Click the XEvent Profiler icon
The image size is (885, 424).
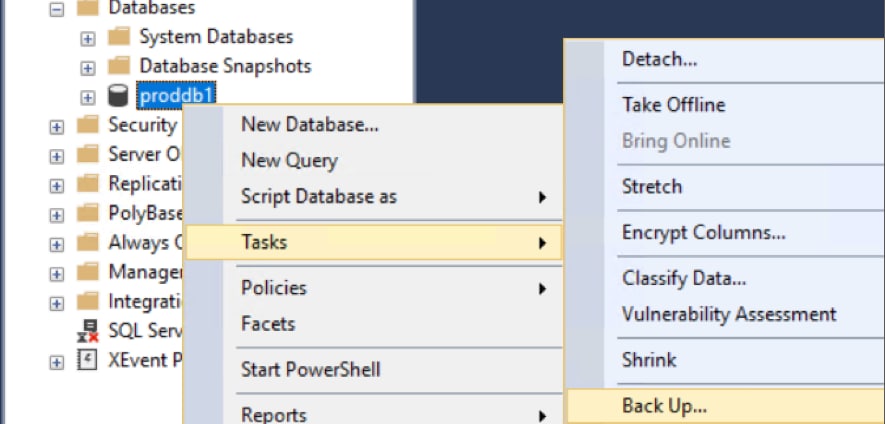tap(89, 360)
